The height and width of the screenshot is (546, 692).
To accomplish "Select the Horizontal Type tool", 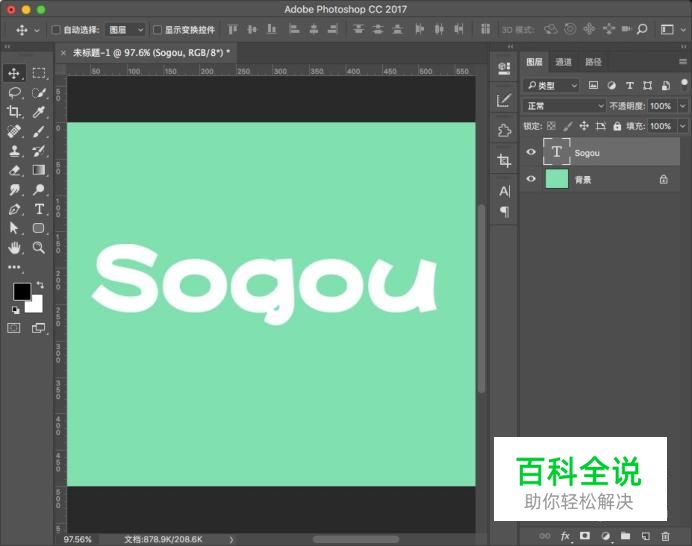I will pos(39,208).
